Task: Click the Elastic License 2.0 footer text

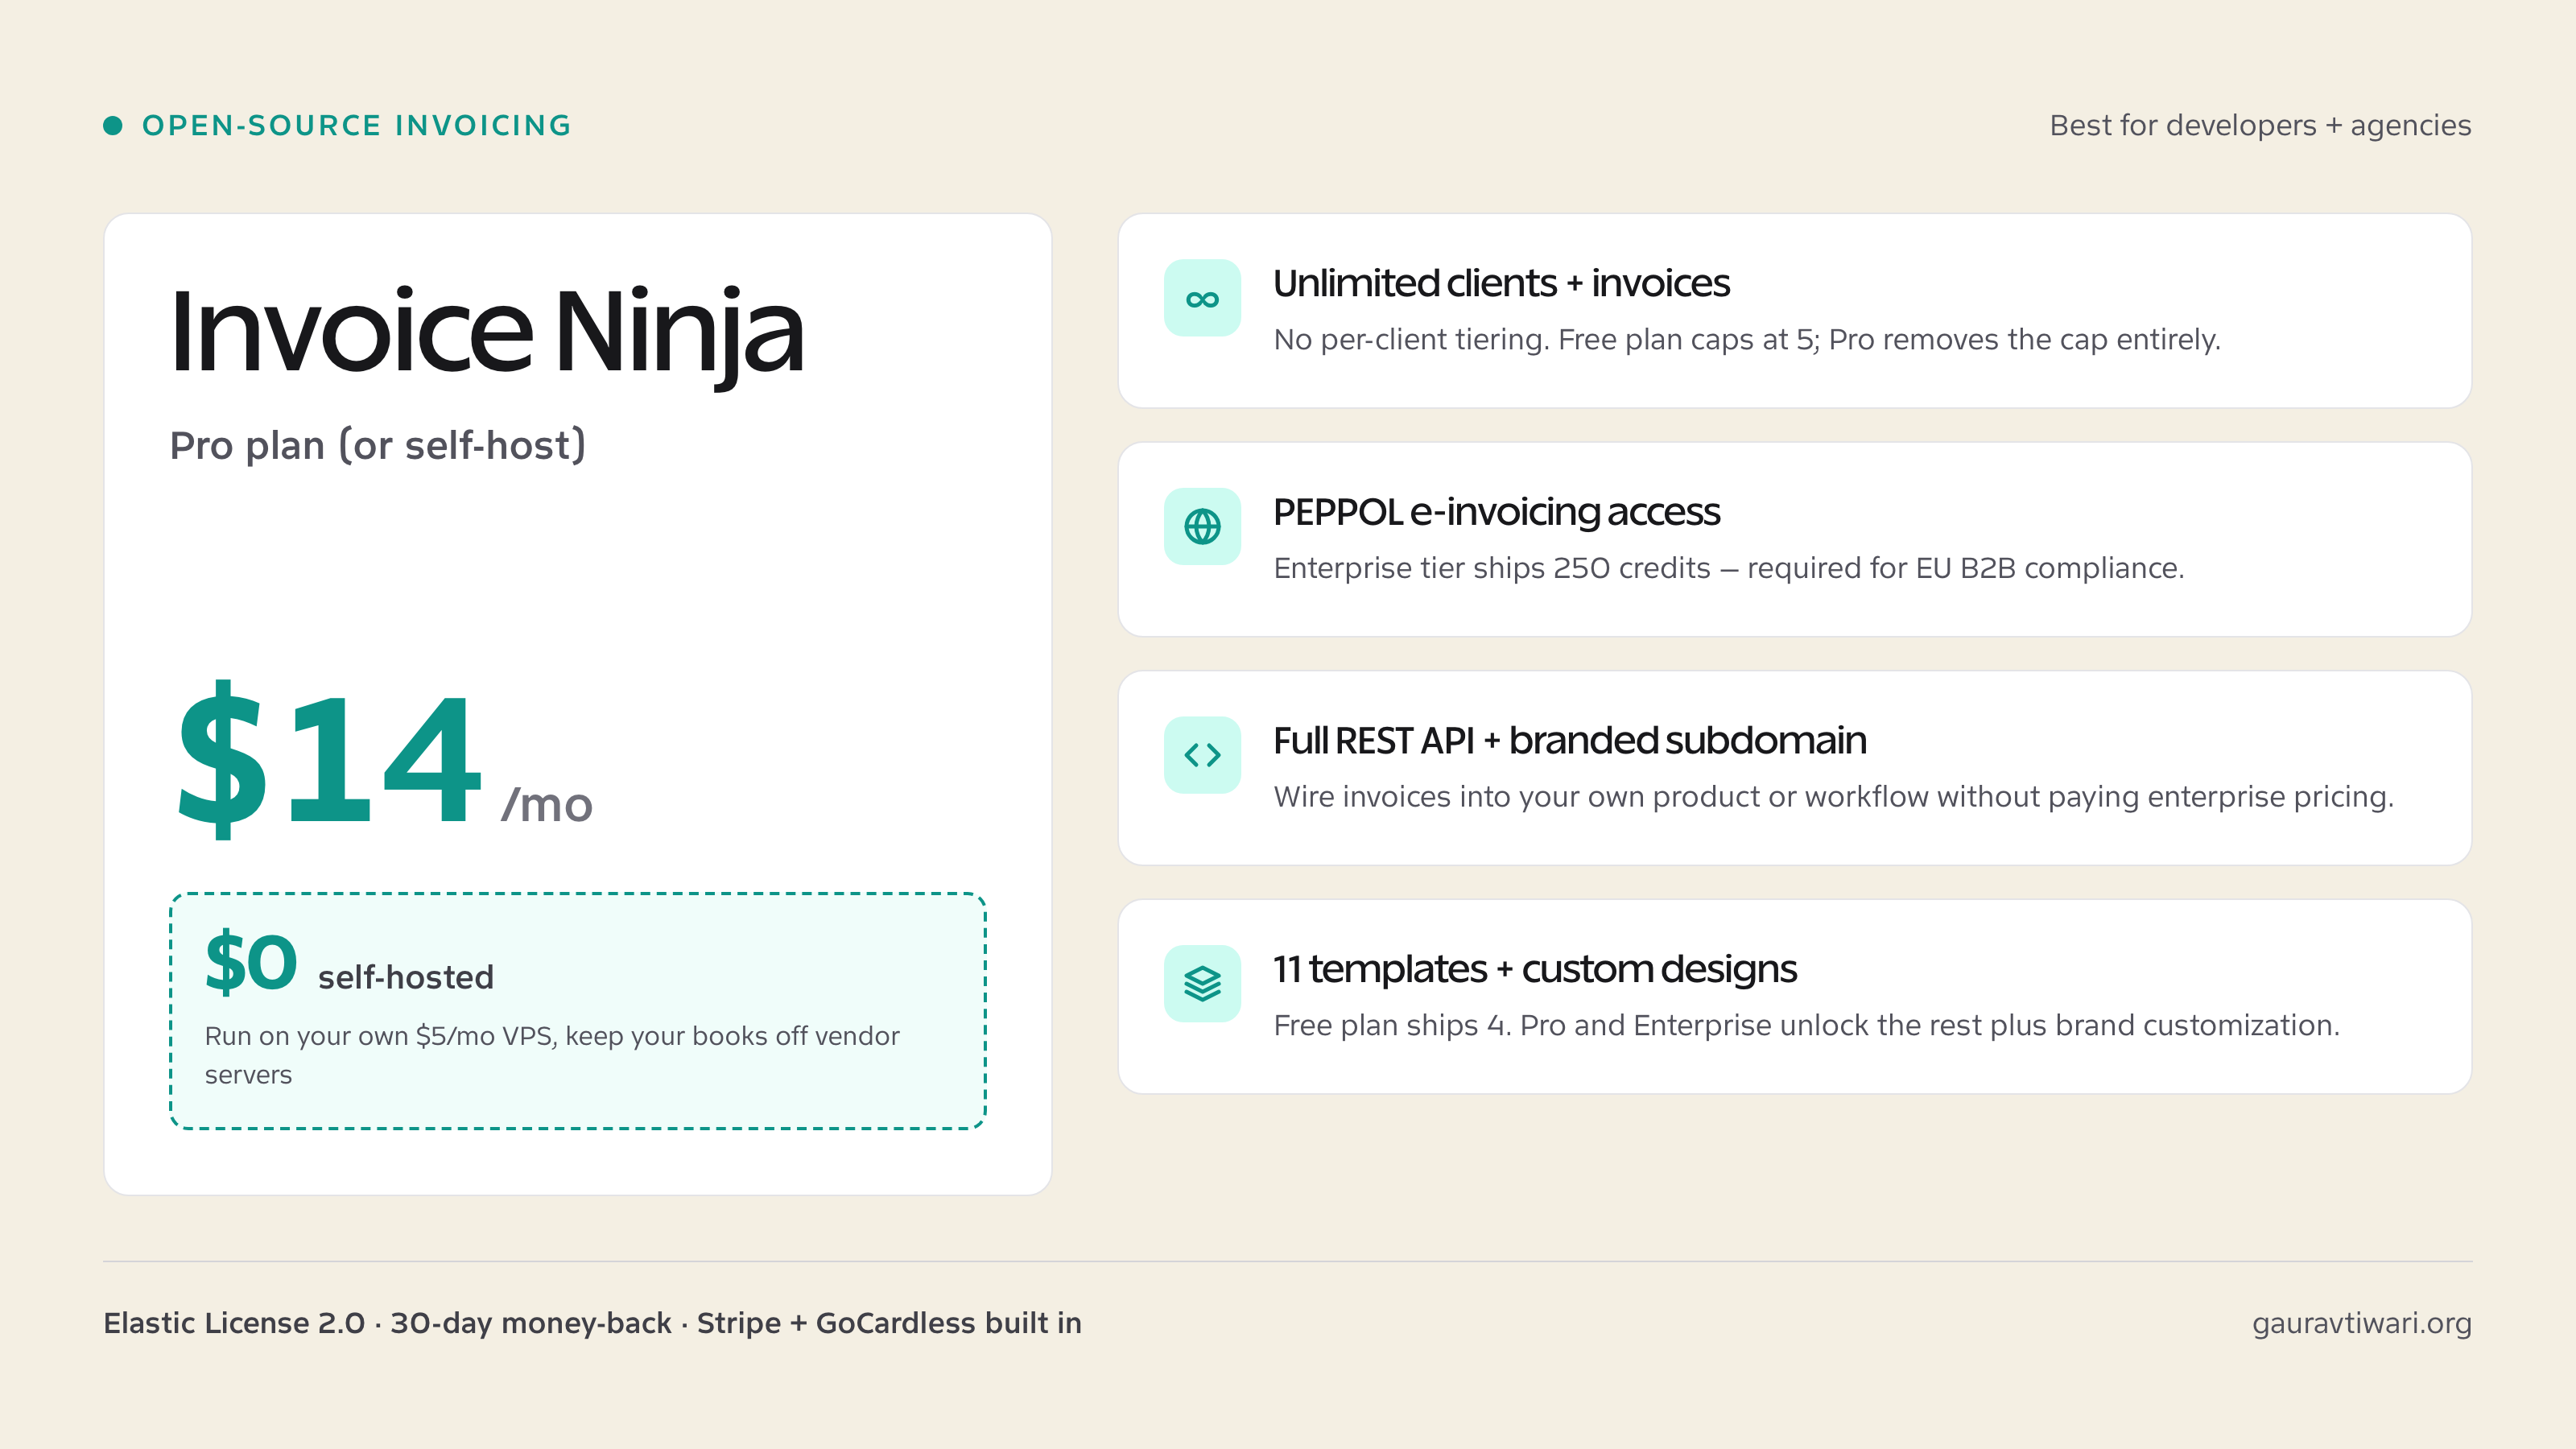Action: 592,1323
